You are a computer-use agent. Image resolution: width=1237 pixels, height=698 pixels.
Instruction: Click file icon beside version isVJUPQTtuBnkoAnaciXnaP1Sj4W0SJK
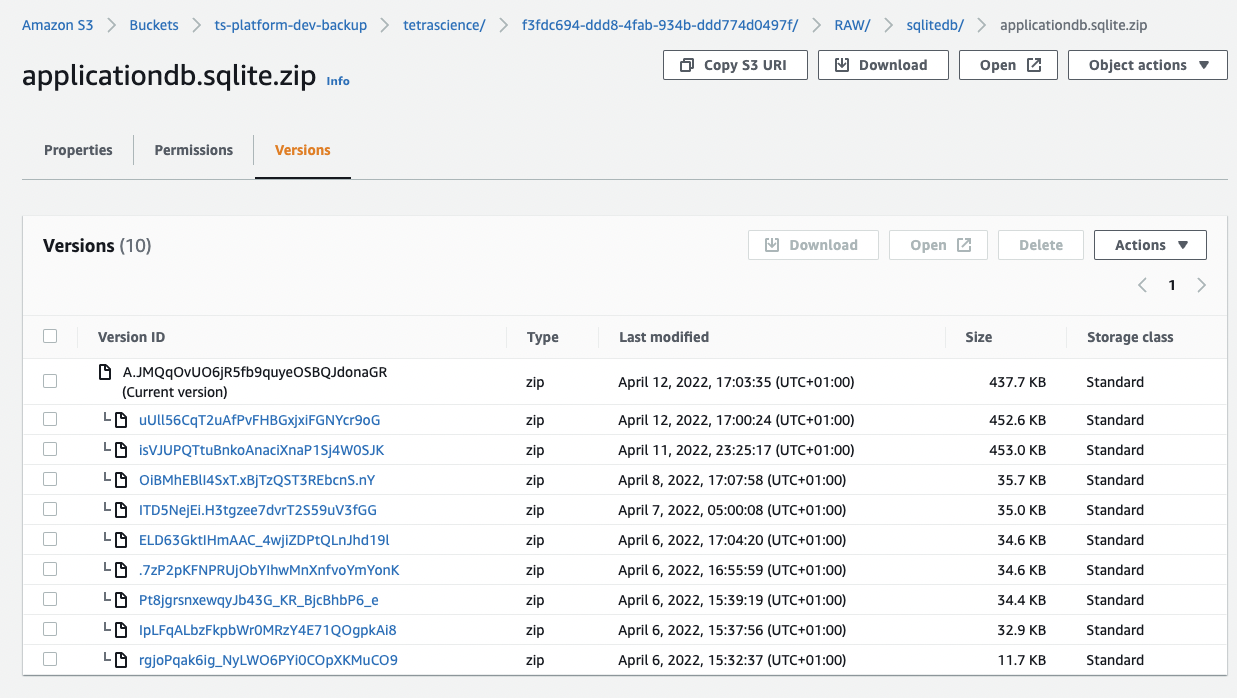tap(121, 450)
